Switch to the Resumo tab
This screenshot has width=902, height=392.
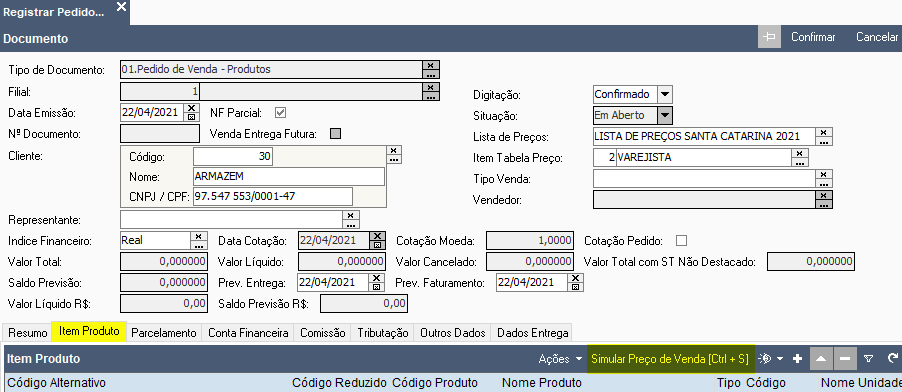click(28, 333)
